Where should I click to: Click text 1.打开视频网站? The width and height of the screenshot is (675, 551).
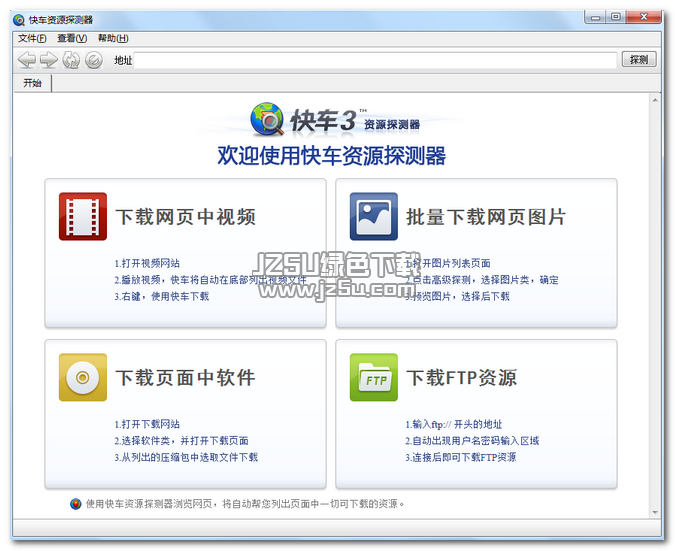pyautogui.click(x=147, y=263)
